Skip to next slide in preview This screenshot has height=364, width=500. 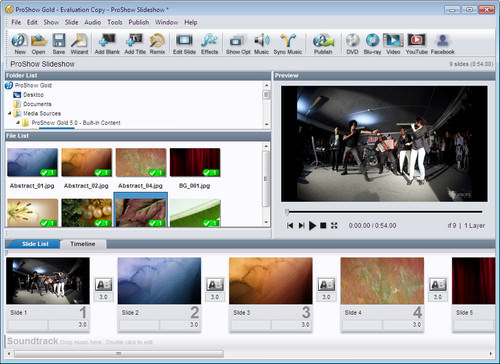click(301, 226)
